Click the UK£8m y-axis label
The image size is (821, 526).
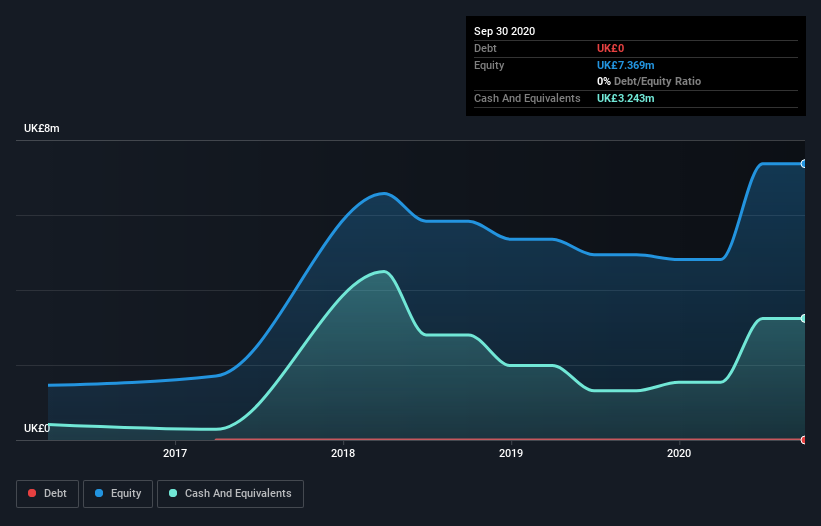coord(42,128)
